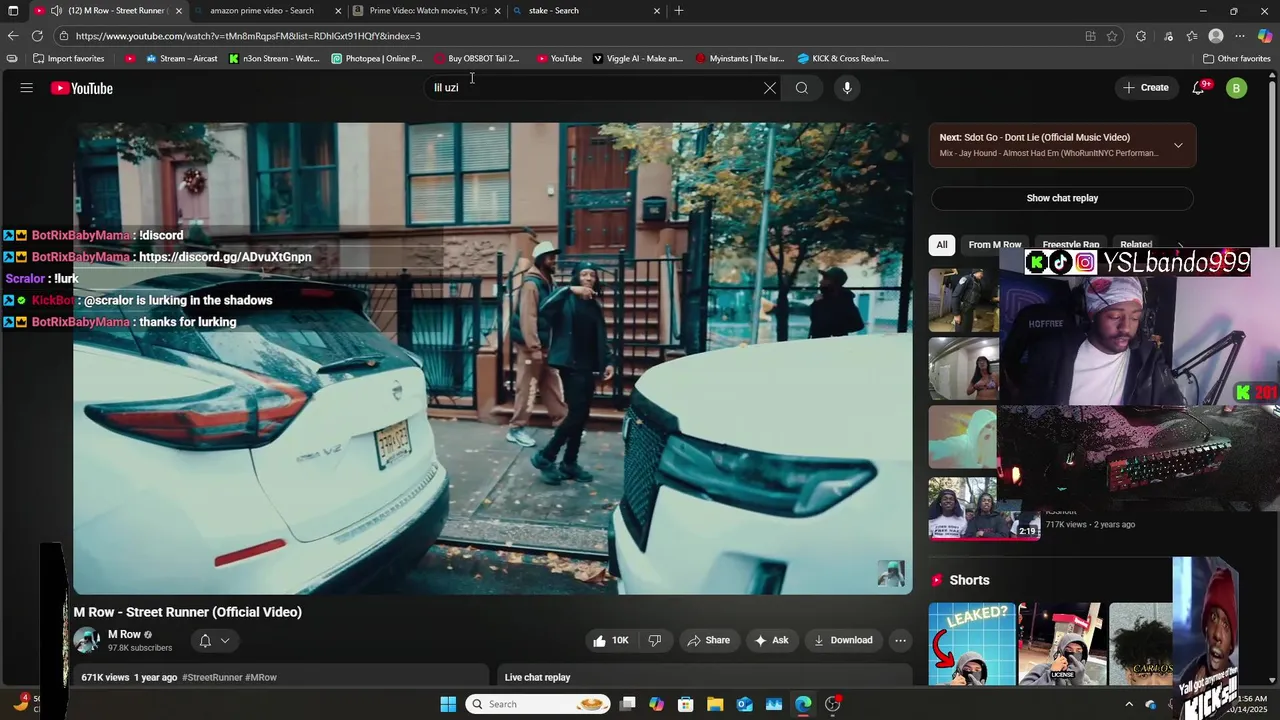
Task: Open the notification options dropdown arrow beside the bell
Action: point(225,640)
